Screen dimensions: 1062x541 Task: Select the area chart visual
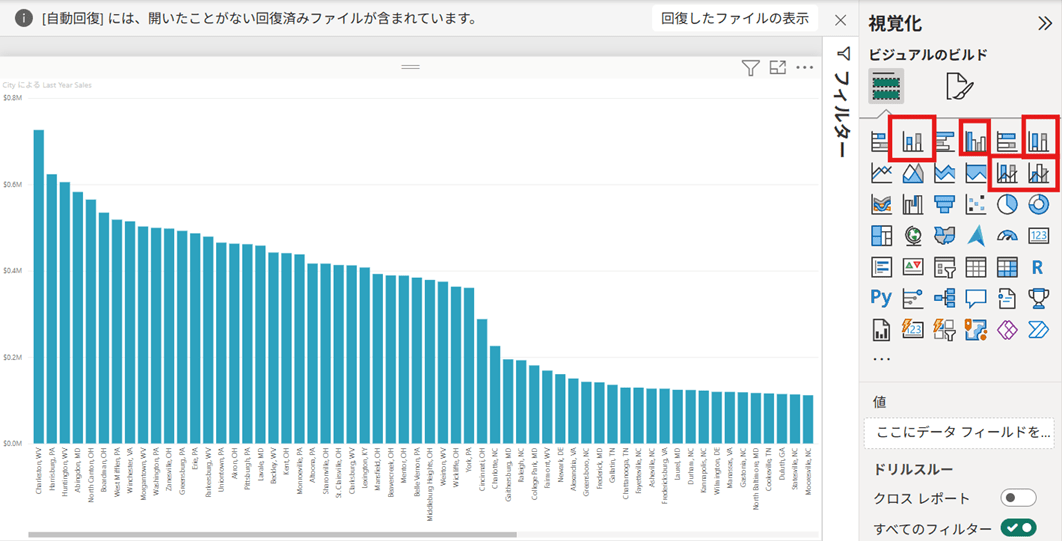click(913, 173)
